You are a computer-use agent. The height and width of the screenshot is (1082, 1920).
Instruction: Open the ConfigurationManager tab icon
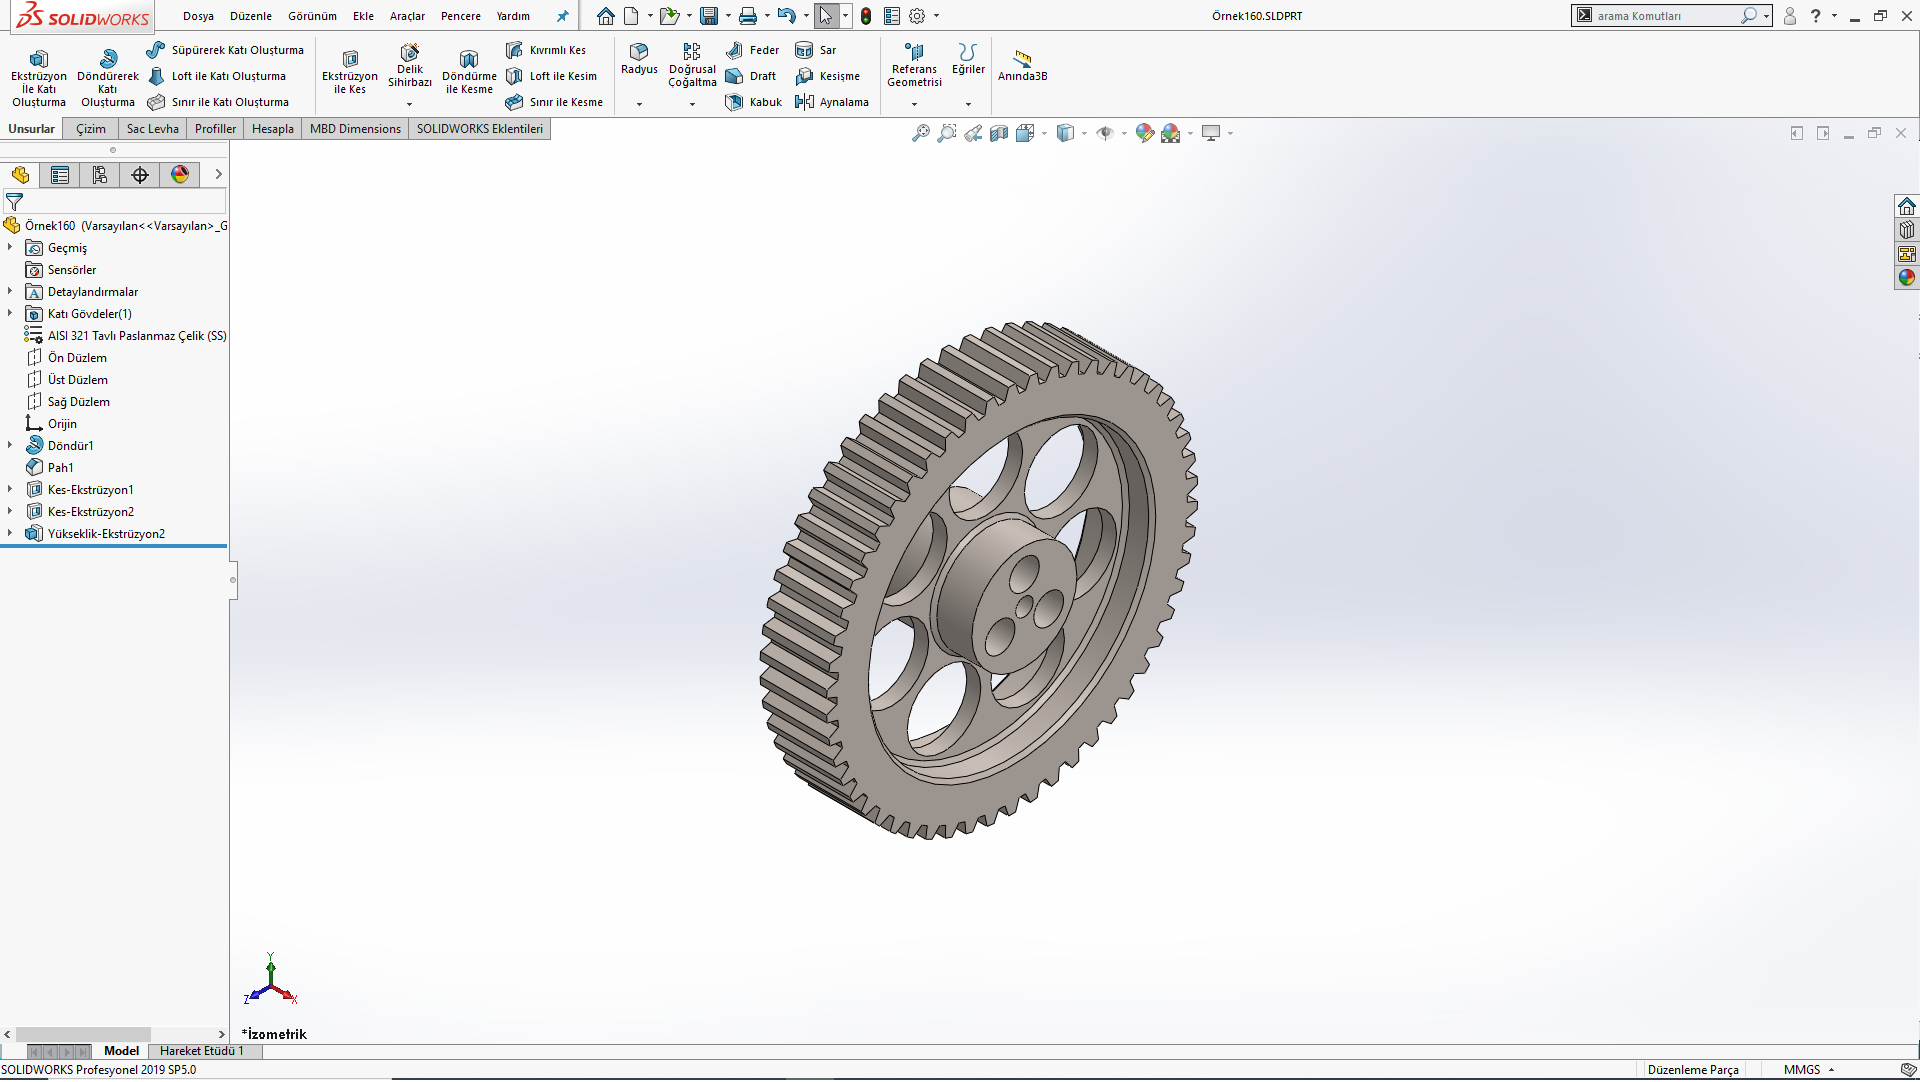100,175
